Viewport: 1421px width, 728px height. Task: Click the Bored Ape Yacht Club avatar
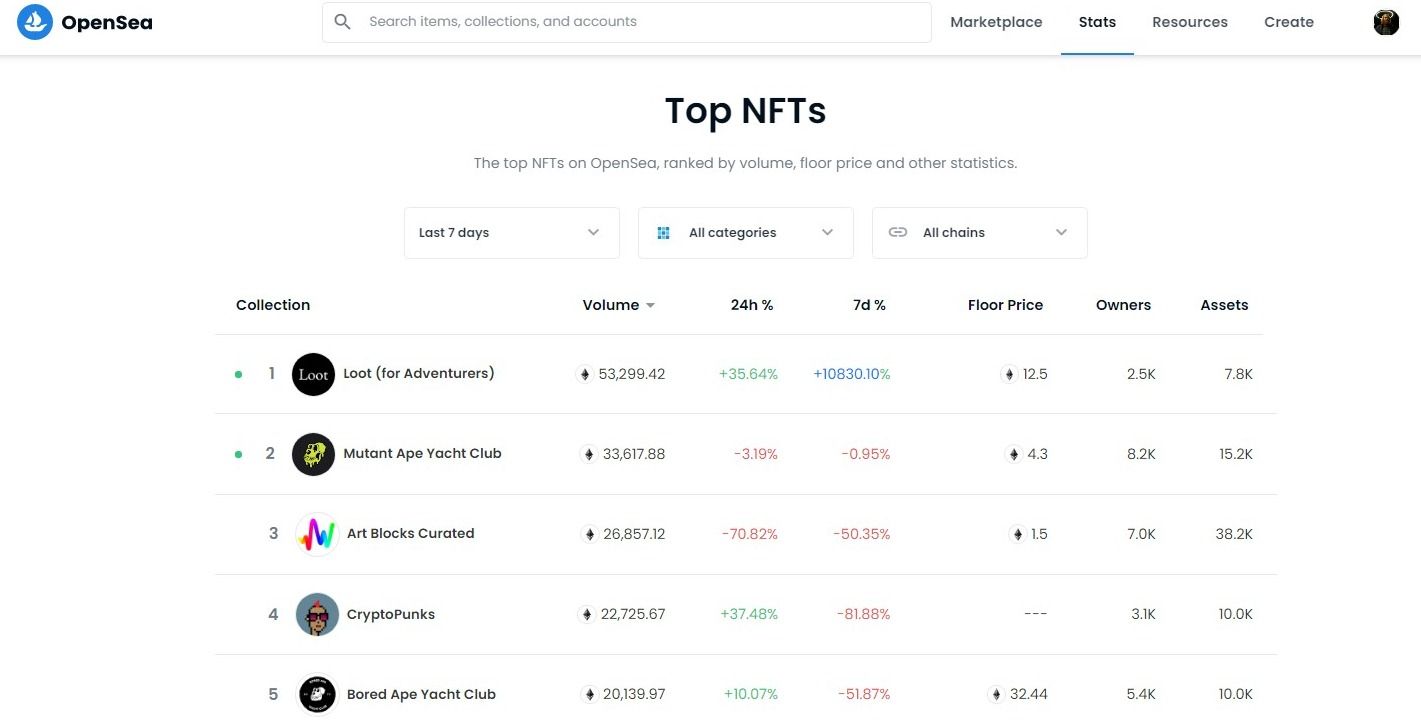click(x=317, y=694)
